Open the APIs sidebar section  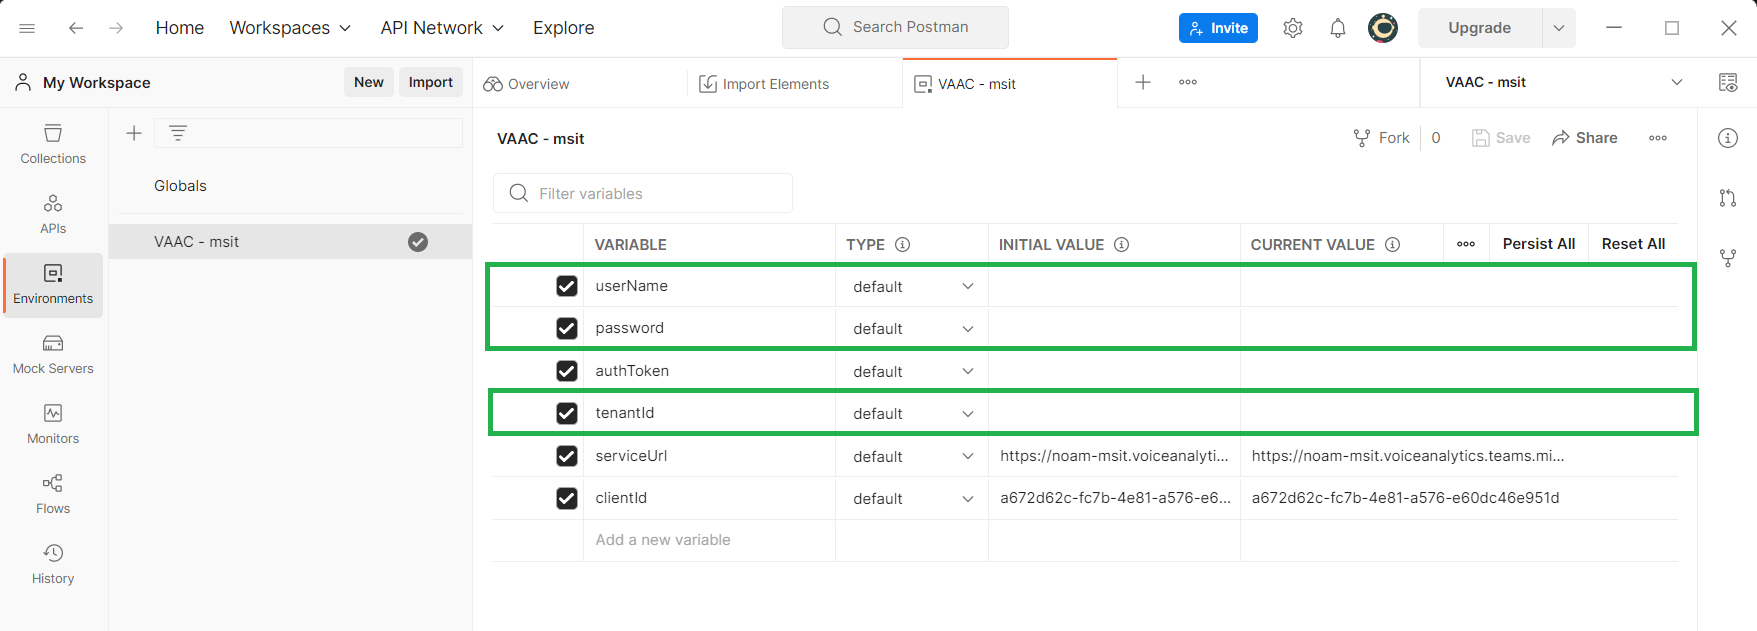coord(53,215)
